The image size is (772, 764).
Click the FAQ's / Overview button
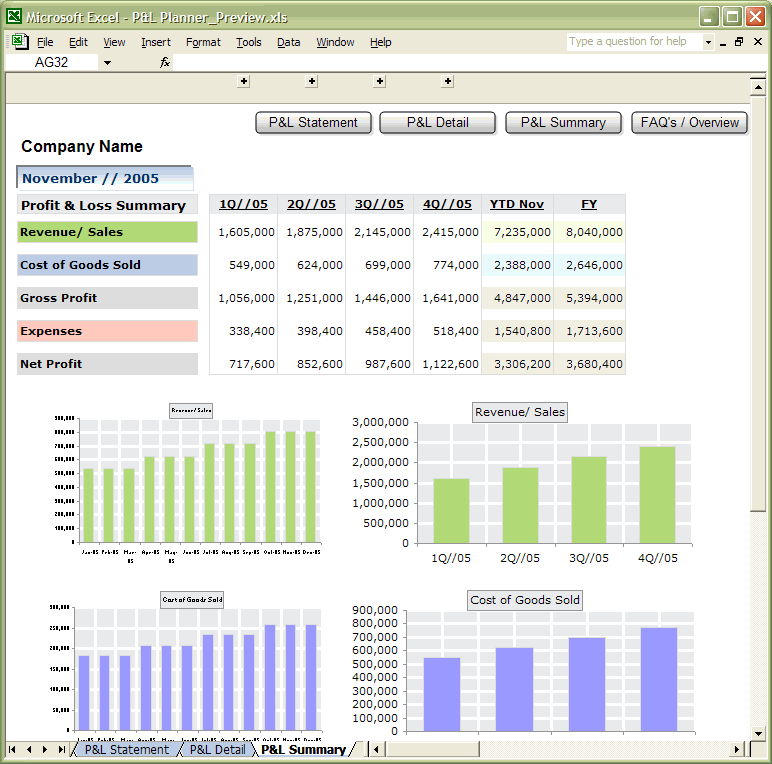click(689, 123)
